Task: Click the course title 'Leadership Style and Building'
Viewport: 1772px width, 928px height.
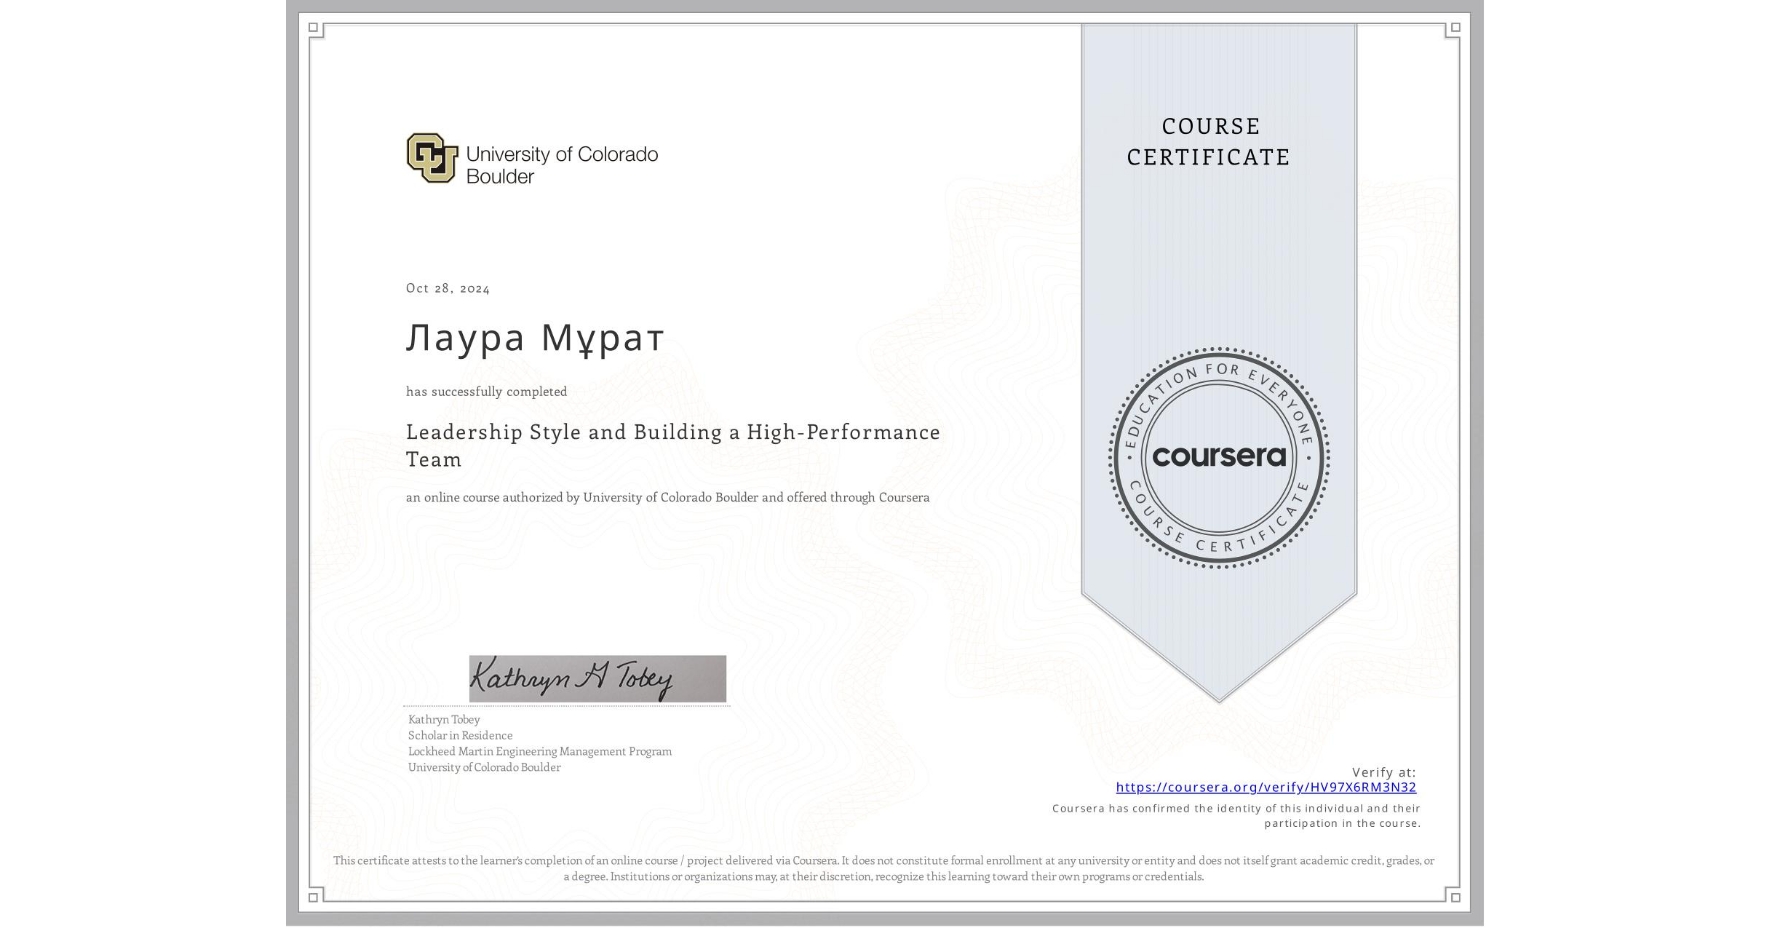Action: click(673, 445)
